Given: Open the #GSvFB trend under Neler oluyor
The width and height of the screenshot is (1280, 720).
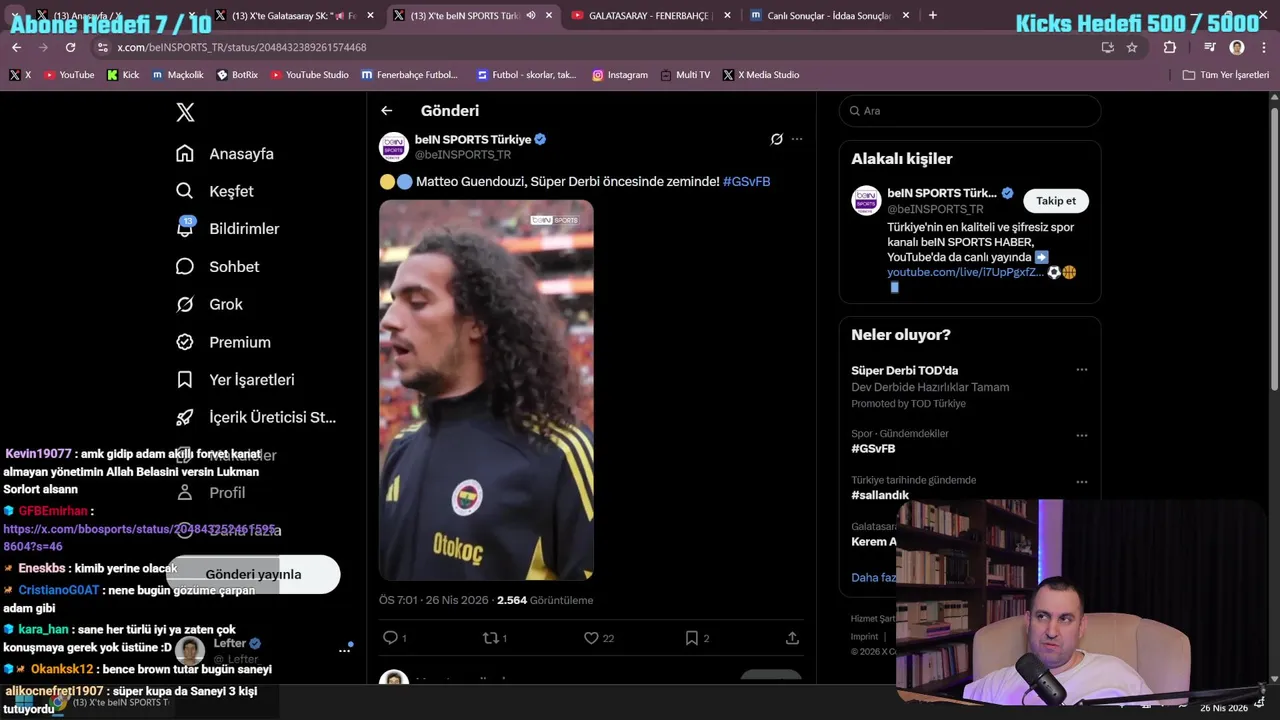Looking at the screenshot, I should pyautogui.click(x=873, y=449).
